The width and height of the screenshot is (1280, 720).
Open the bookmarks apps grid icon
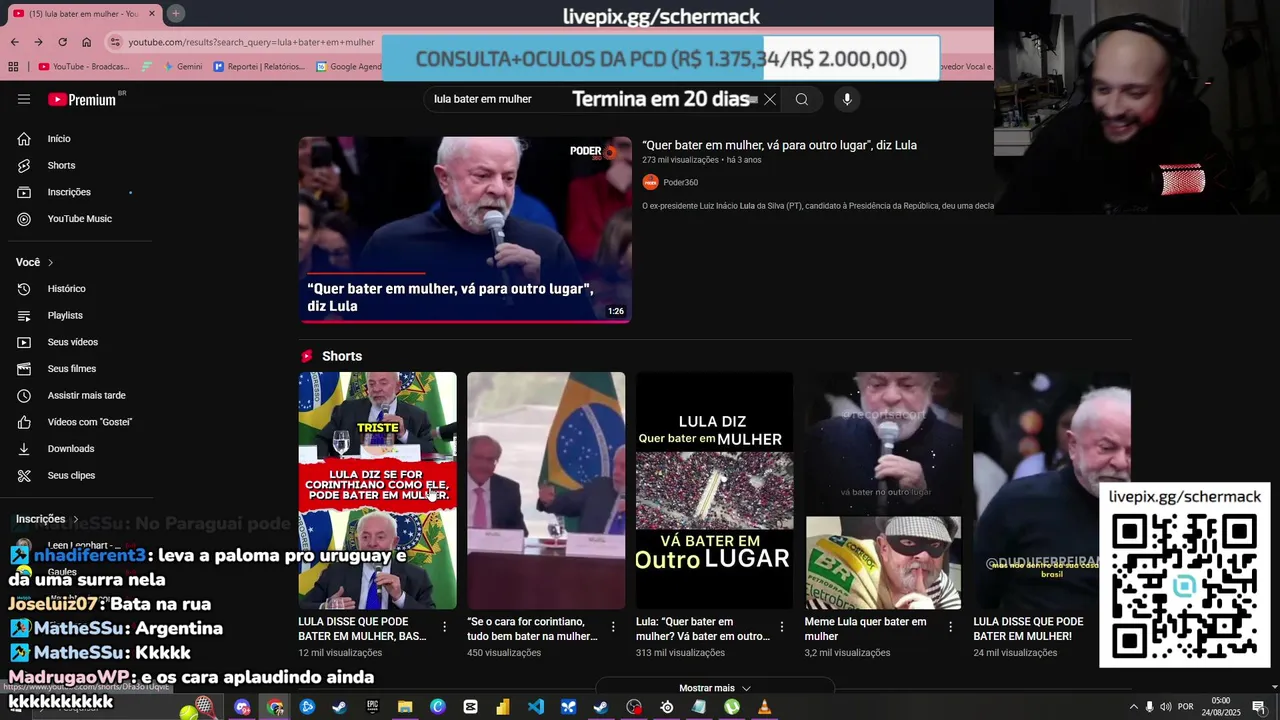pyautogui.click(x=13, y=67)
